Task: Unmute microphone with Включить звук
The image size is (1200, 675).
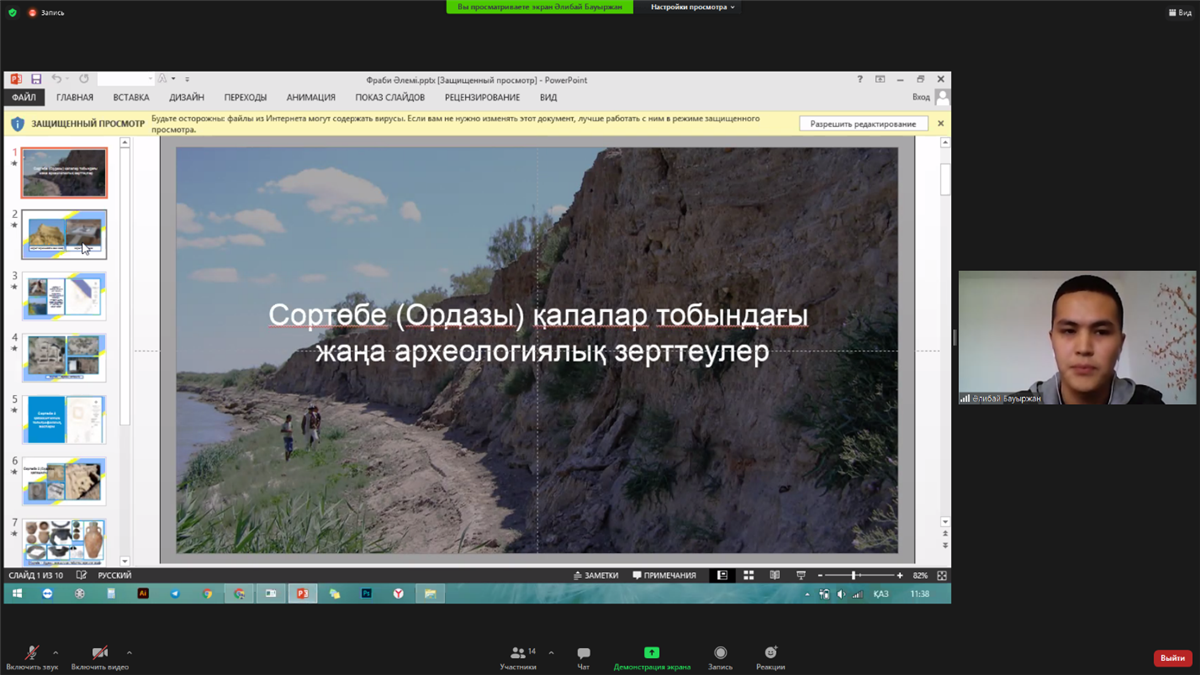Action: pyautogui.click(x=32, y=653)
